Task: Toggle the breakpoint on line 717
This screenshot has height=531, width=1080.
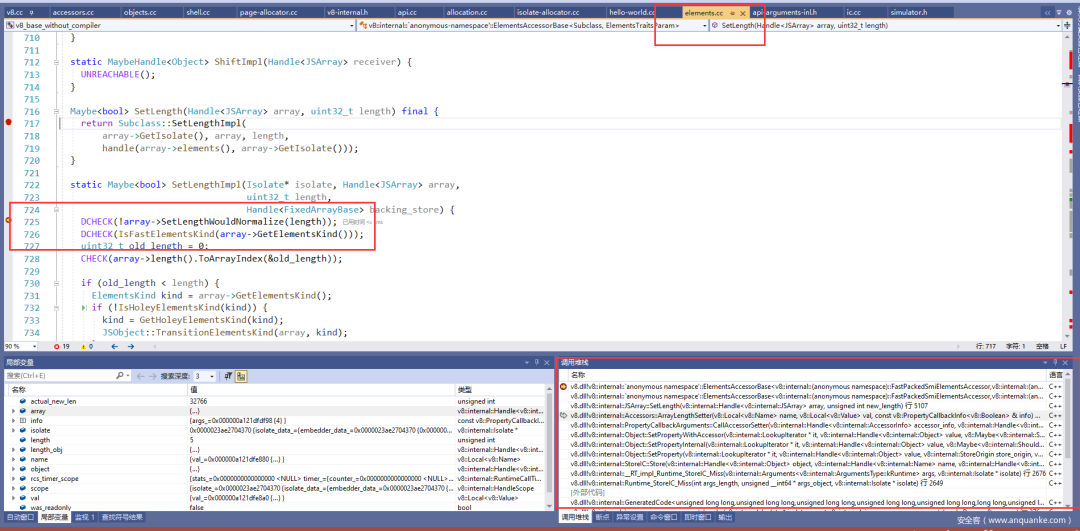Action: pos(8,122)
